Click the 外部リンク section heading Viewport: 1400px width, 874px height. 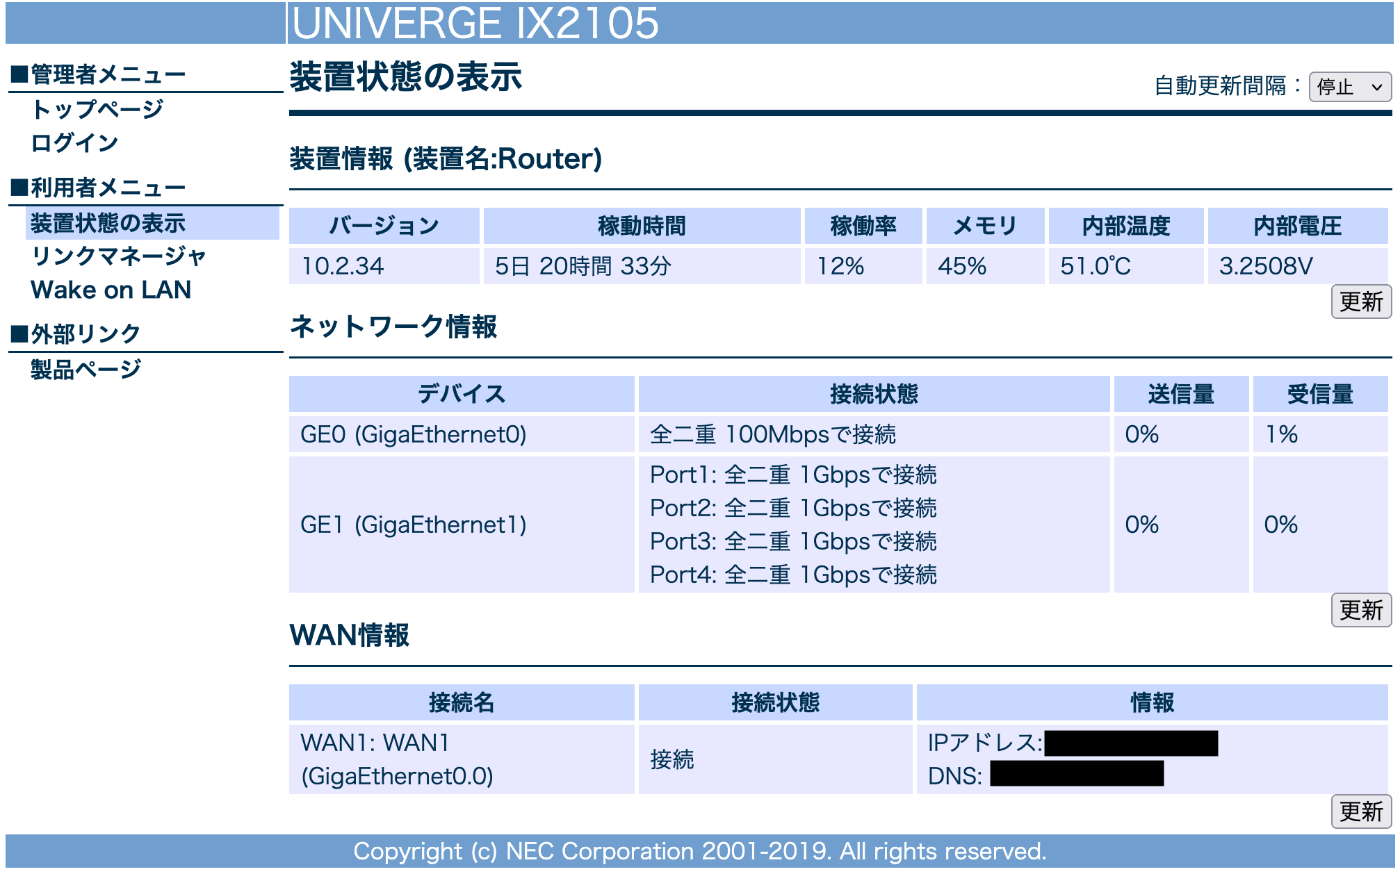[x=75, y=334]
